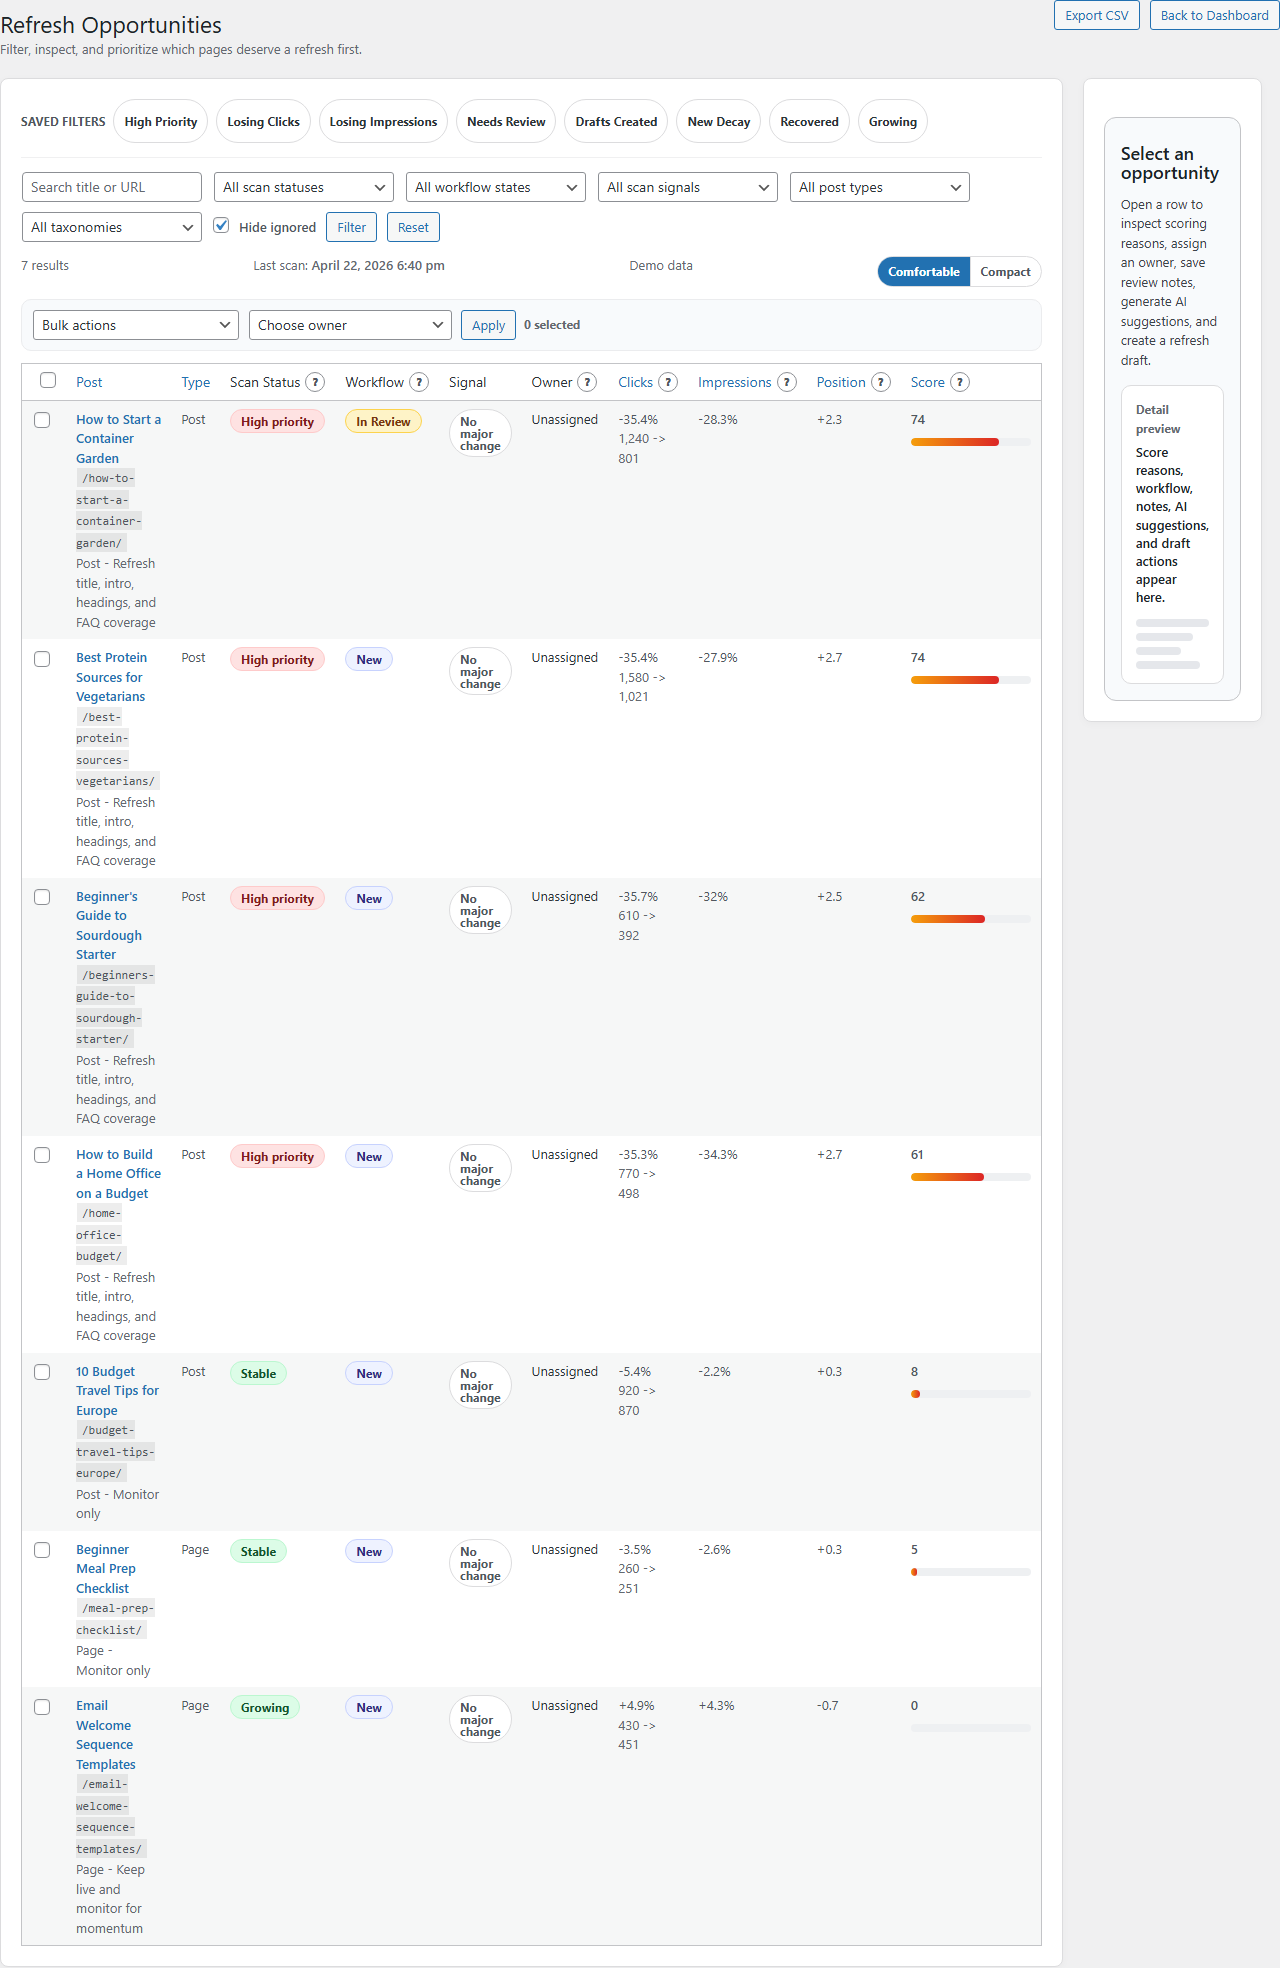
Task: Go Back to Dashboard
Action: tap(1214, 15)
